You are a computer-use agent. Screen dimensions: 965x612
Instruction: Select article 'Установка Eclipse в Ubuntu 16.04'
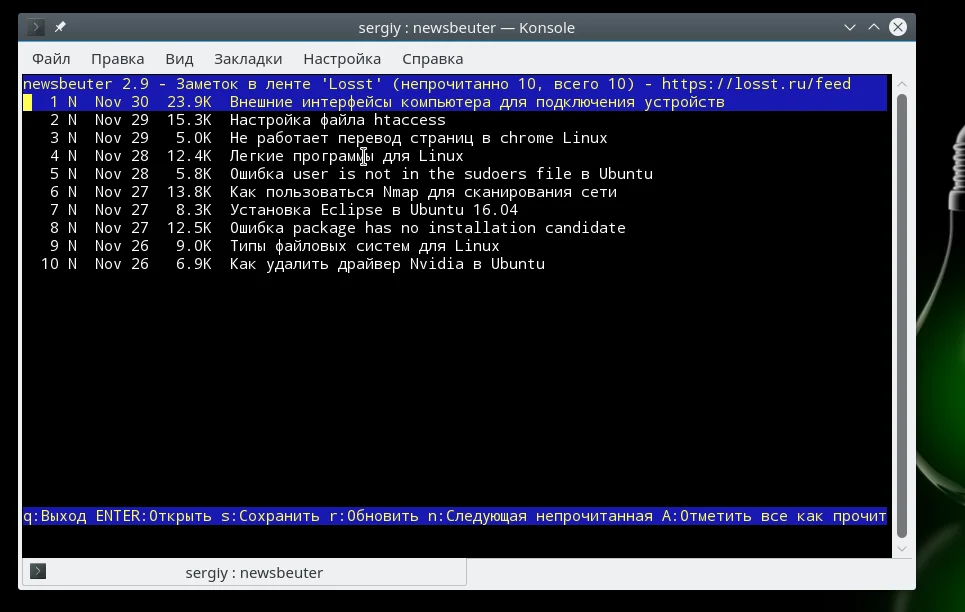[455, 210]
